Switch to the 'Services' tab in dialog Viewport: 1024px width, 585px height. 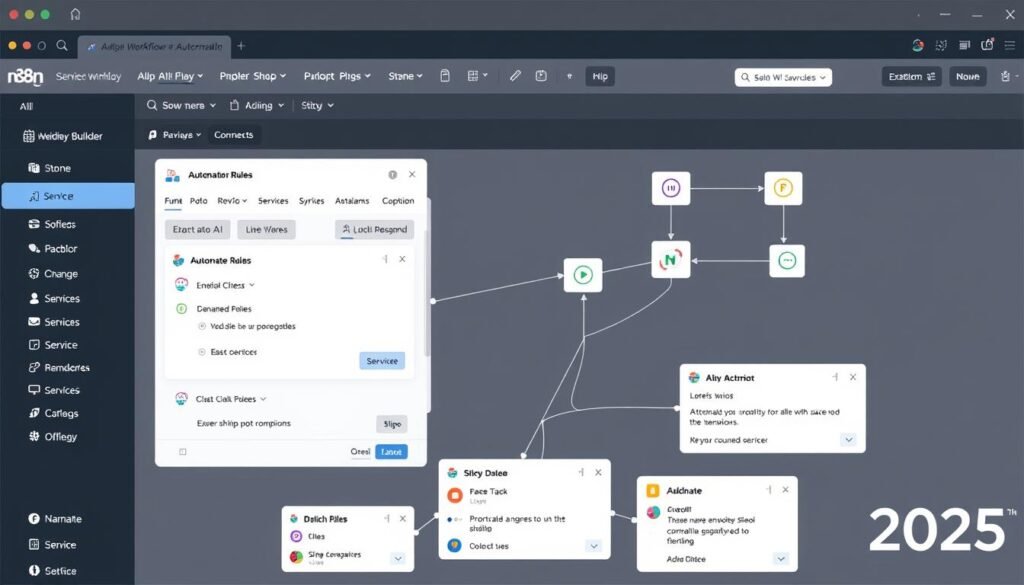pos(273,201)
